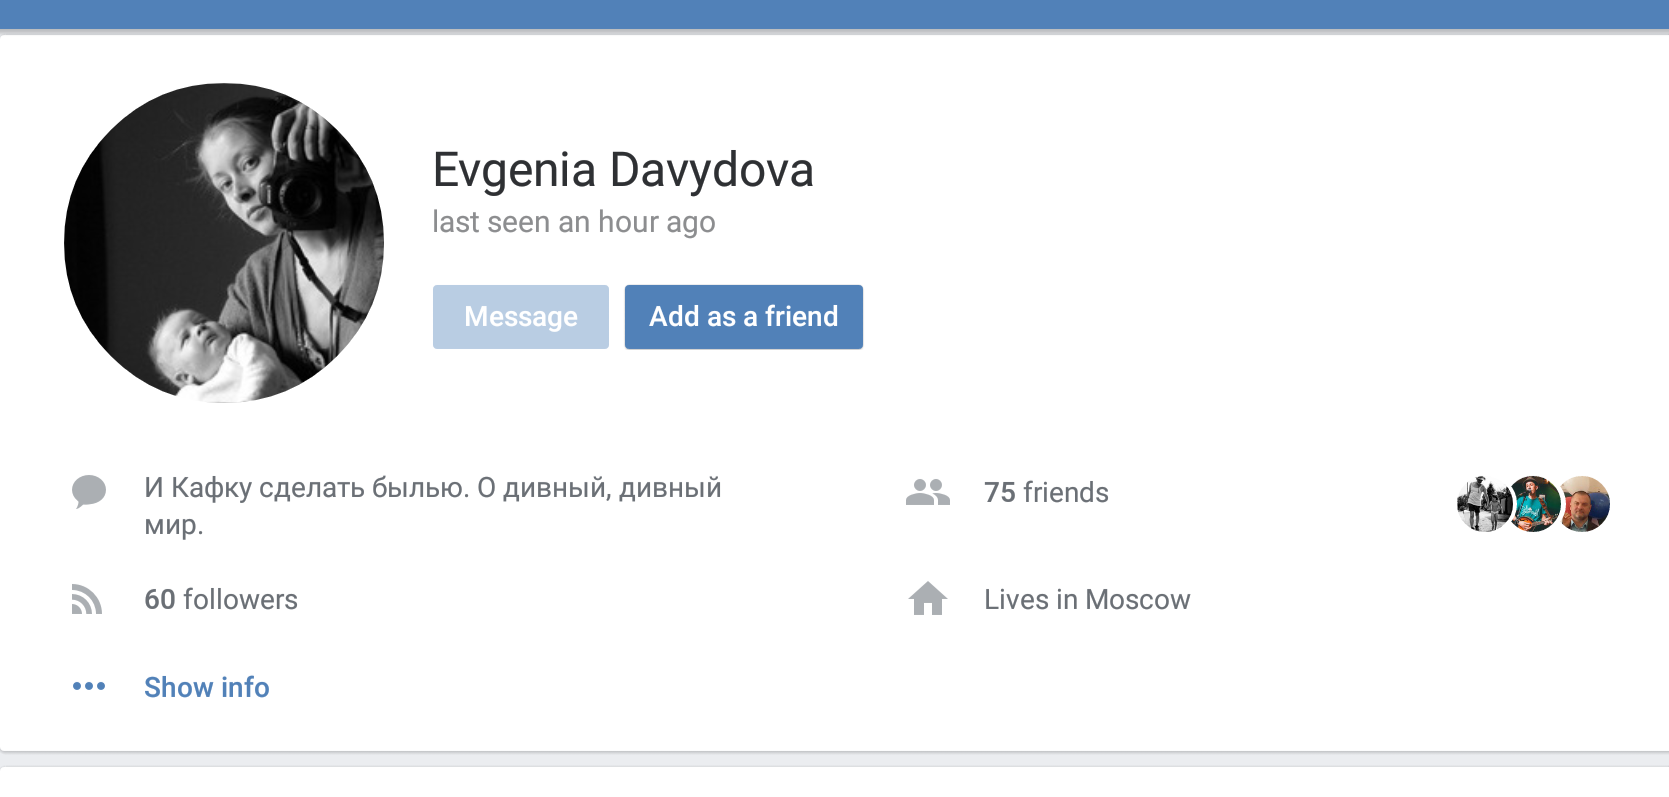Click the Message button

(x=520, y=317)
